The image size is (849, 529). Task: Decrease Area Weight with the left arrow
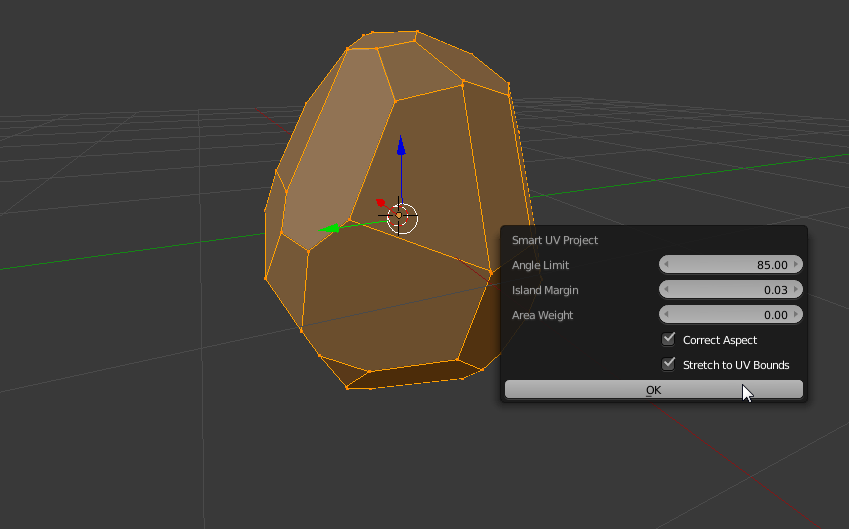coord(667,315)
